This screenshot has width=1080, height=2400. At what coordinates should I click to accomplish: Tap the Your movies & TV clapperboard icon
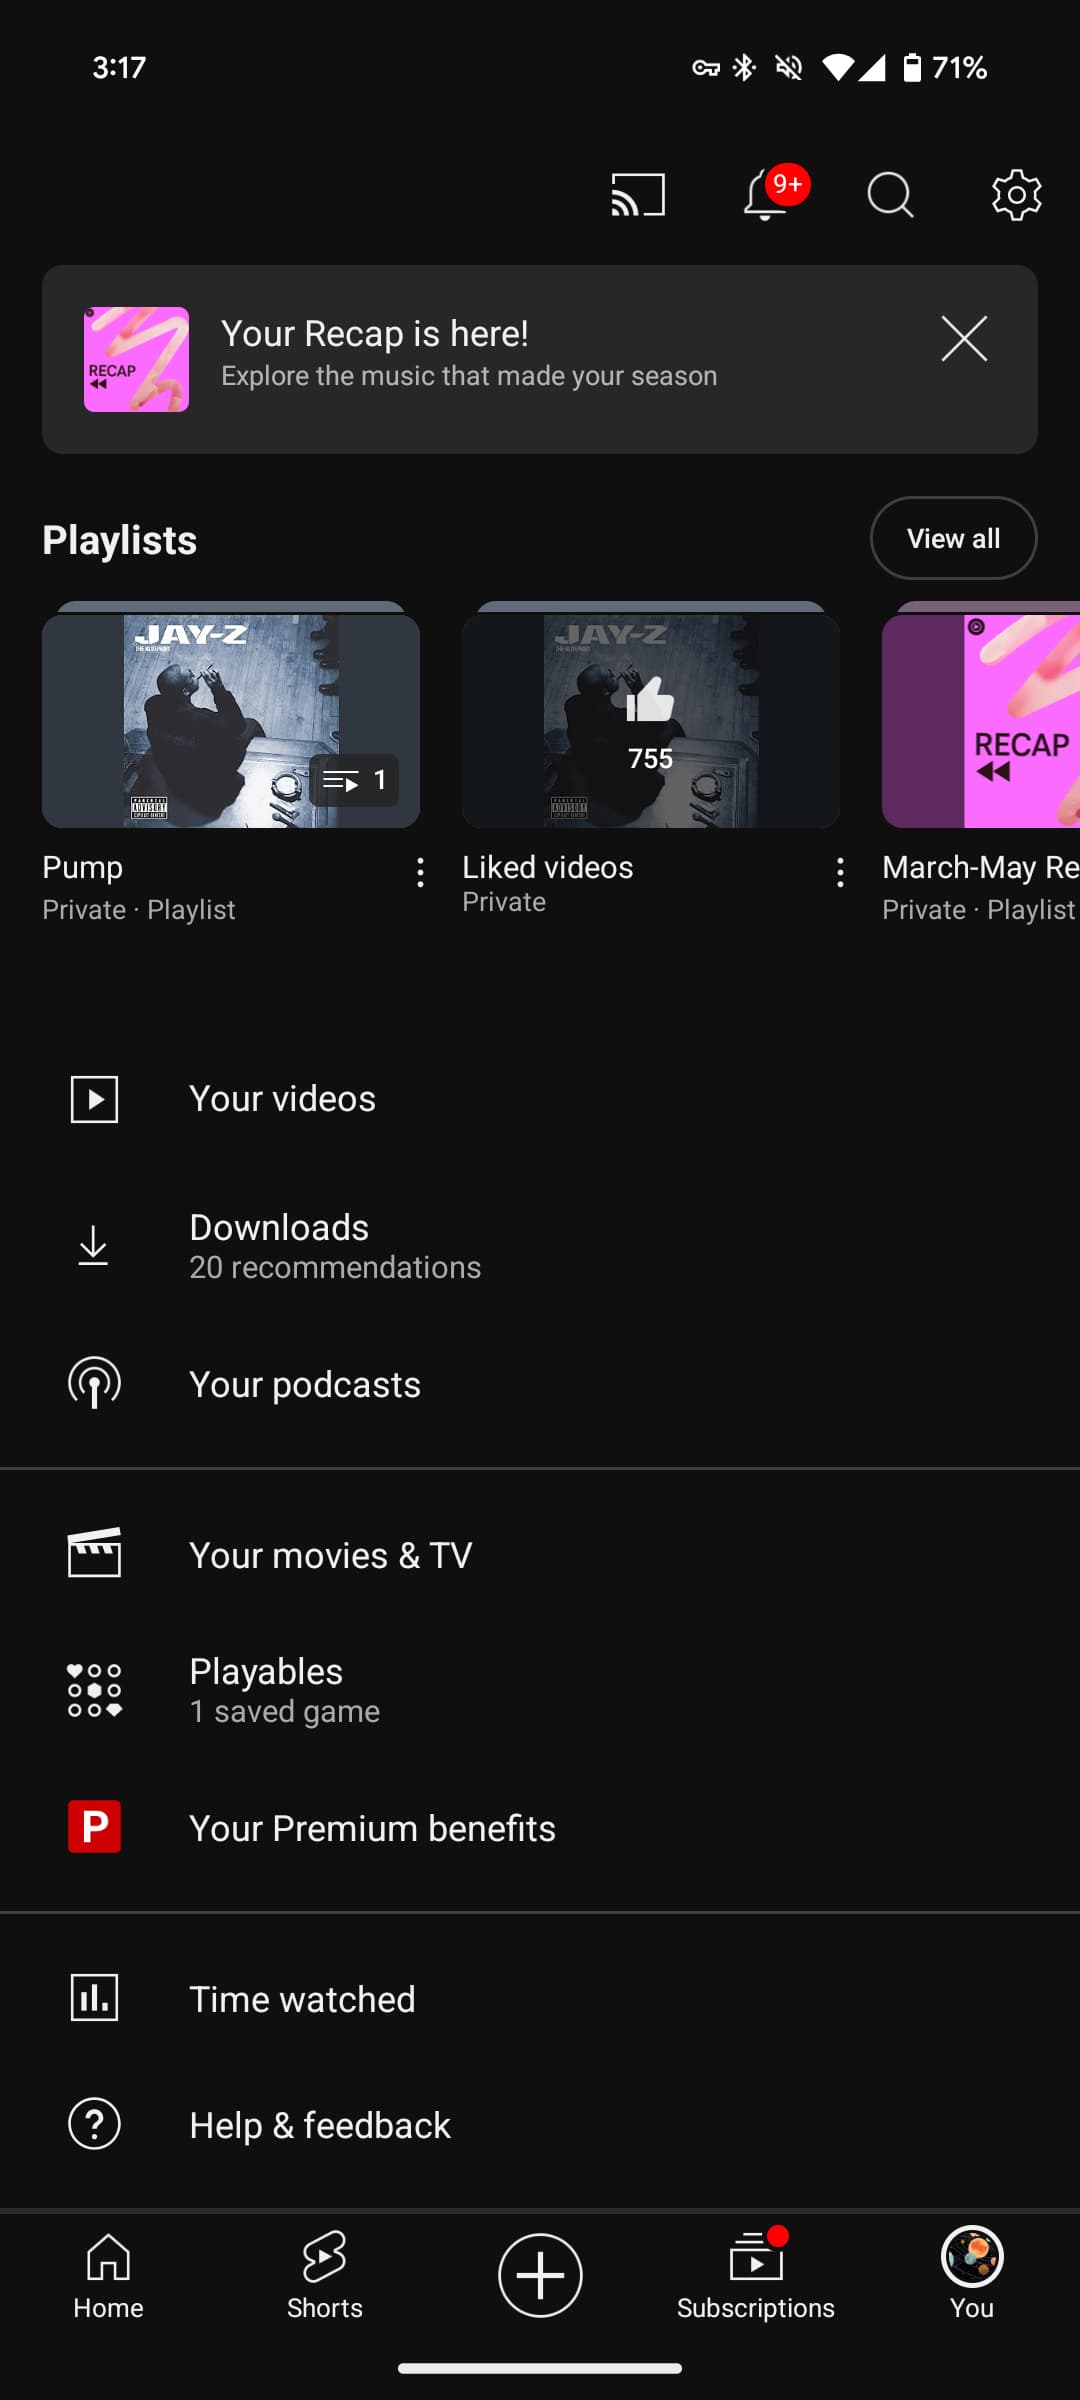pos(94,1555)
